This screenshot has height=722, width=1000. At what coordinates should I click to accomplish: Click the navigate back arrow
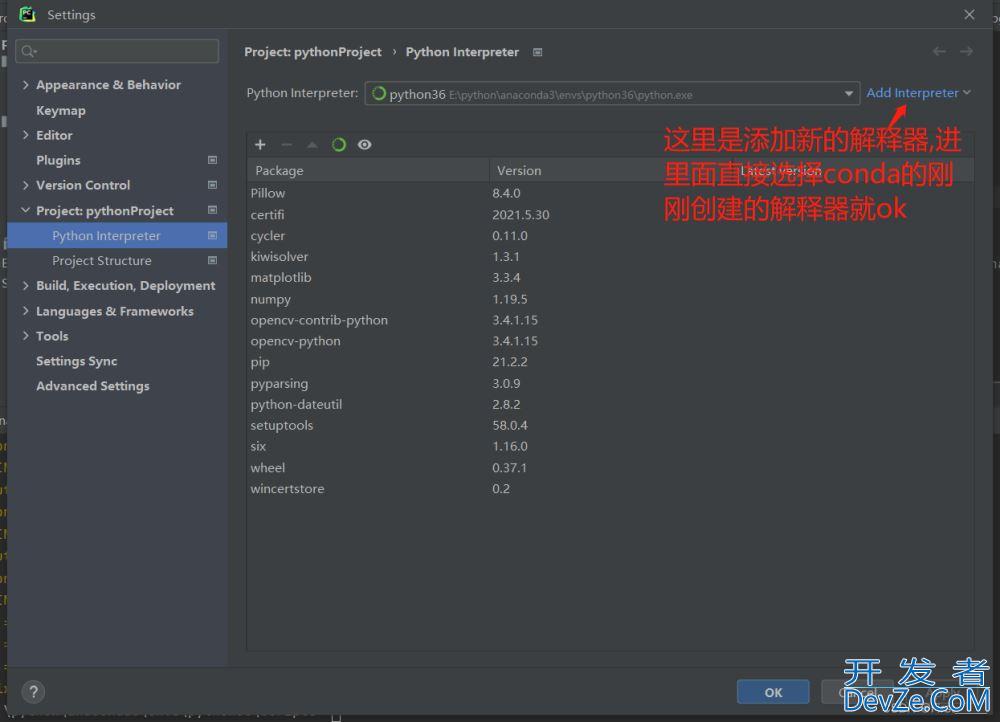point(939,52)
